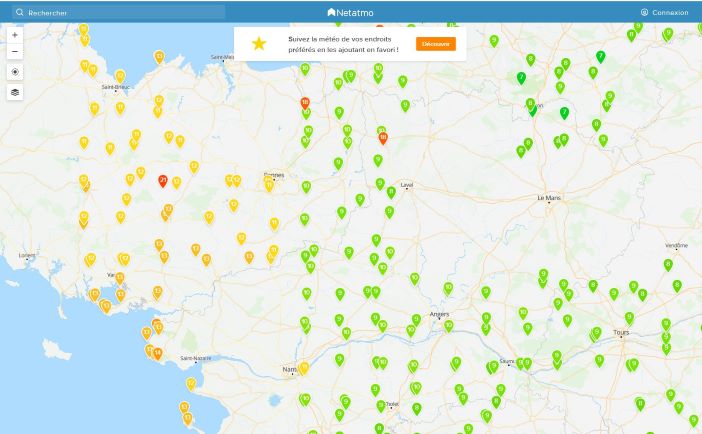Screen dimensions: 702x434
Task: Open the Connexion login link
Action: (x=664, y=12)
